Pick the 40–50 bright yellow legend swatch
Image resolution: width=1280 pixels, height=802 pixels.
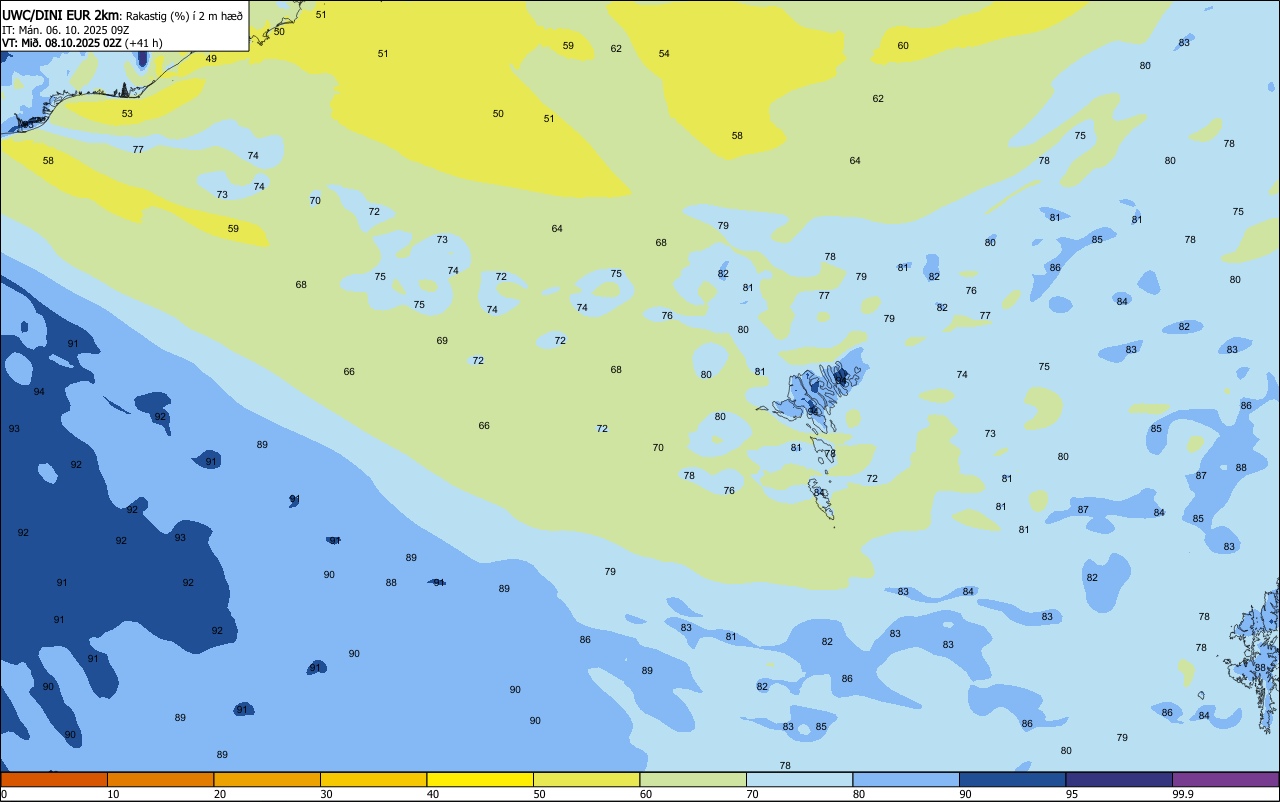pos(480,779)
